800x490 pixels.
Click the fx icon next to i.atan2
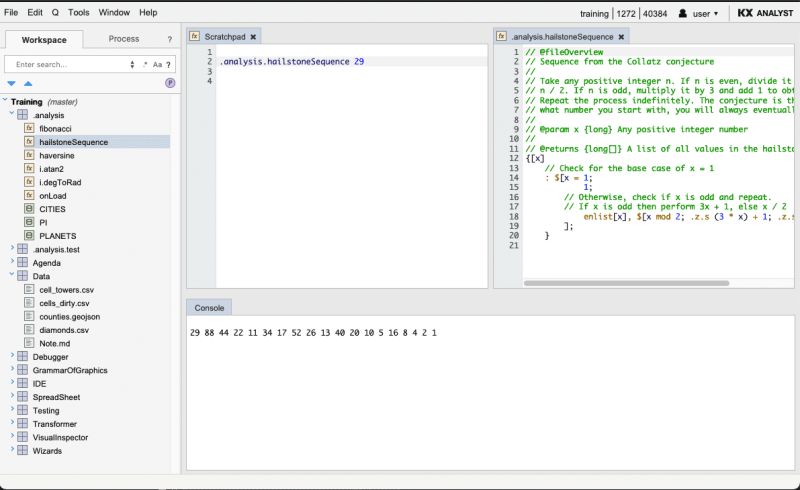click(x=29, y=168)
